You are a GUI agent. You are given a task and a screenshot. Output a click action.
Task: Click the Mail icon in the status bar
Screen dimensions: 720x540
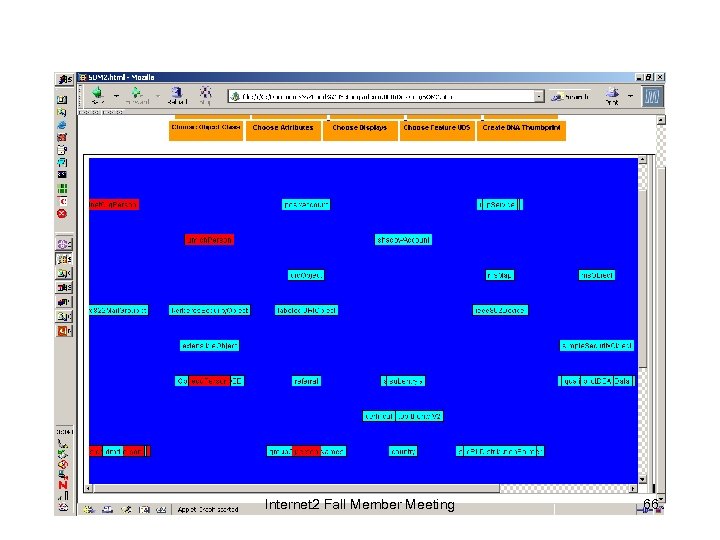coord(107,509)
